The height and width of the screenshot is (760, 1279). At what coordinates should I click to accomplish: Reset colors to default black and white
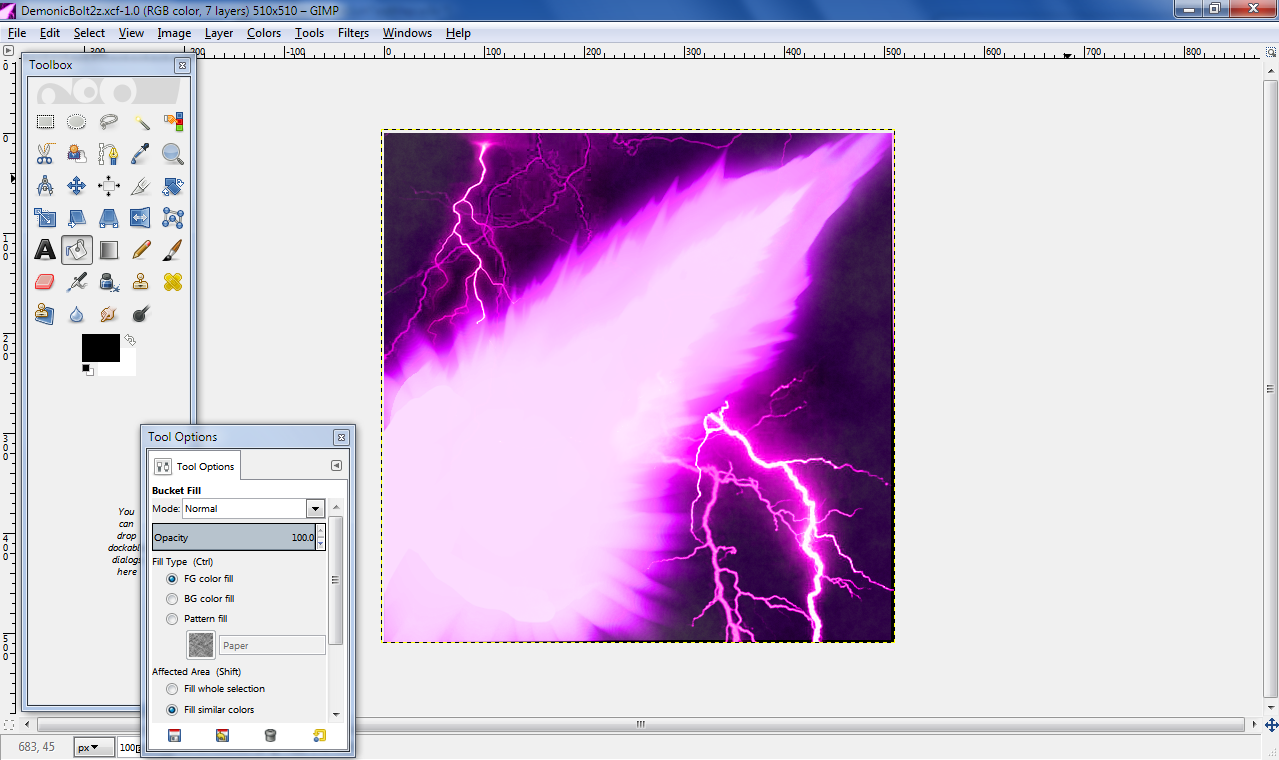point(87,370)
